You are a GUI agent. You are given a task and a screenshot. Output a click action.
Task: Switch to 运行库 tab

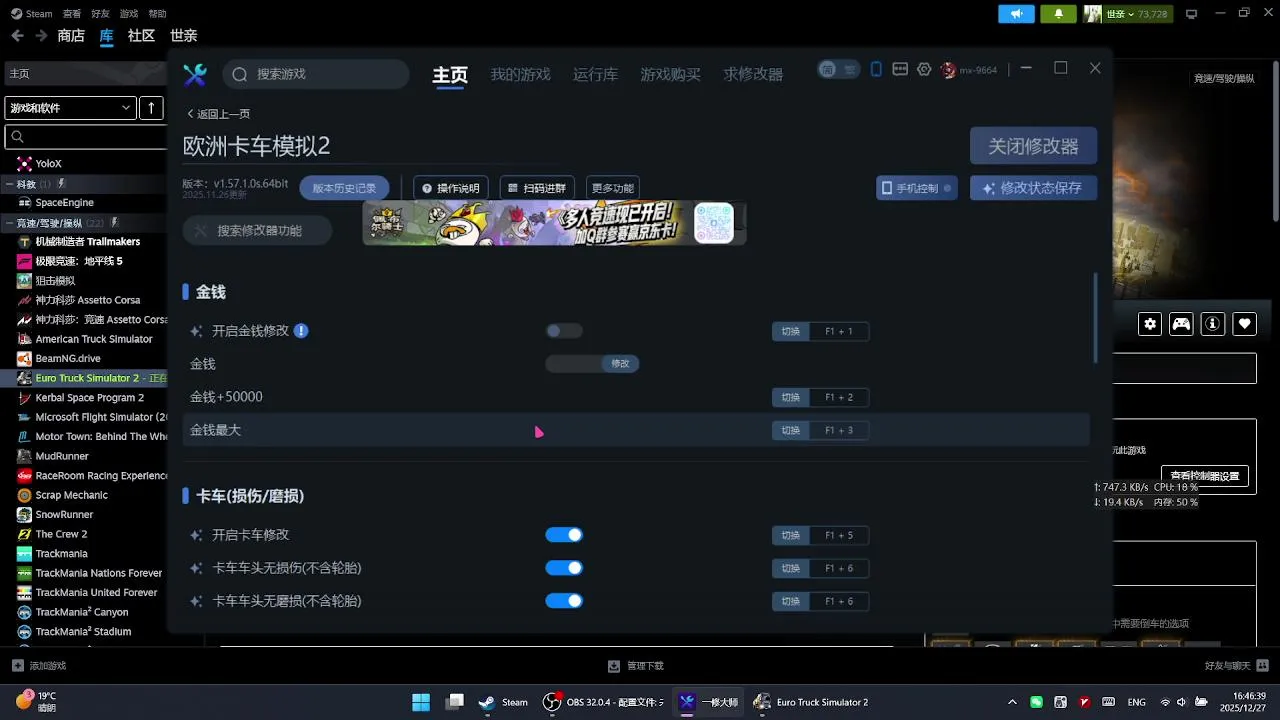[595, 74]
